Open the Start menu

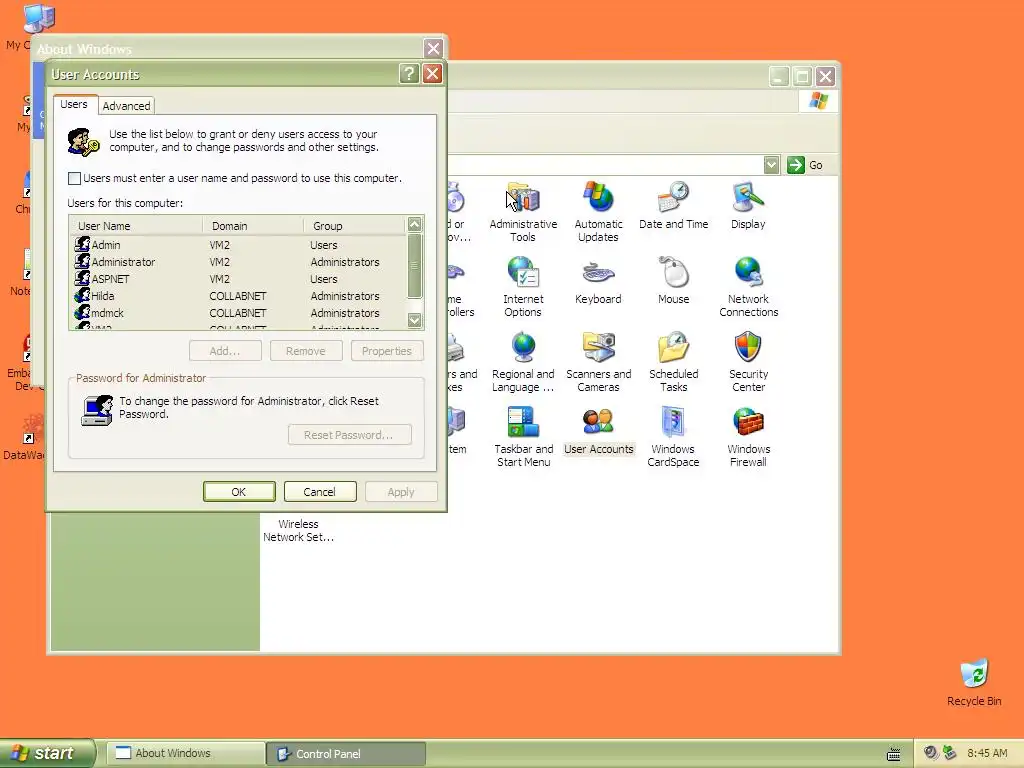pos(47,754)
